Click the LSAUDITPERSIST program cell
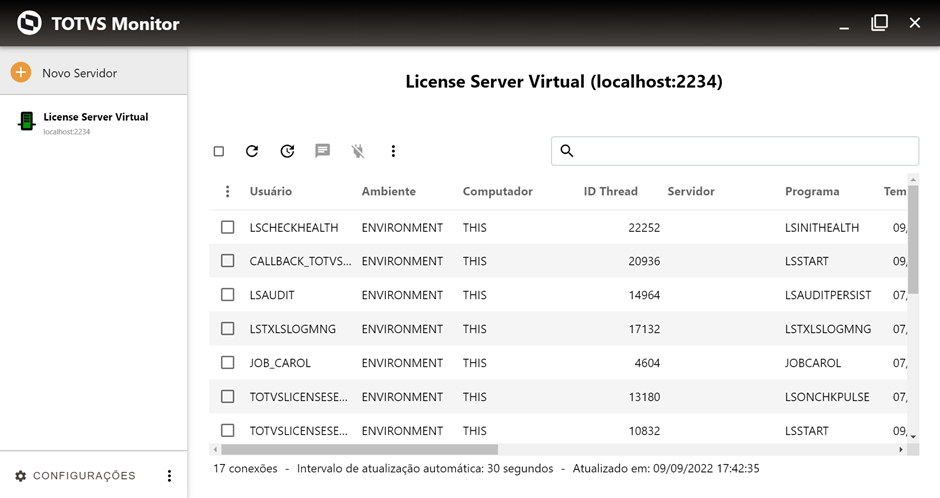 [828, 295]
